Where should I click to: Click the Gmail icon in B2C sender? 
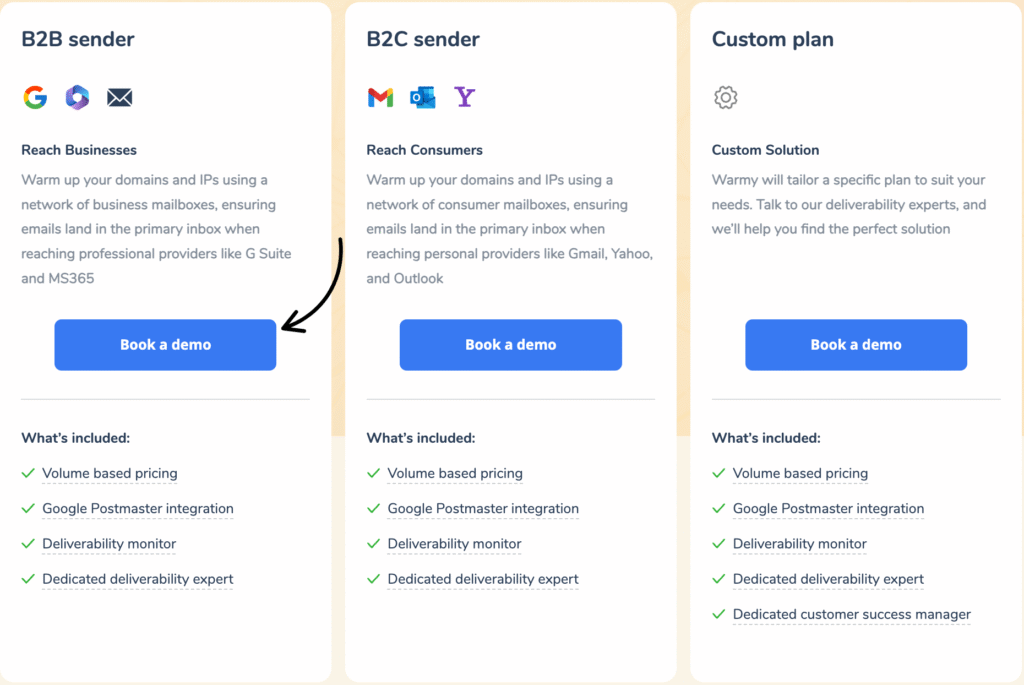point(380,97)
